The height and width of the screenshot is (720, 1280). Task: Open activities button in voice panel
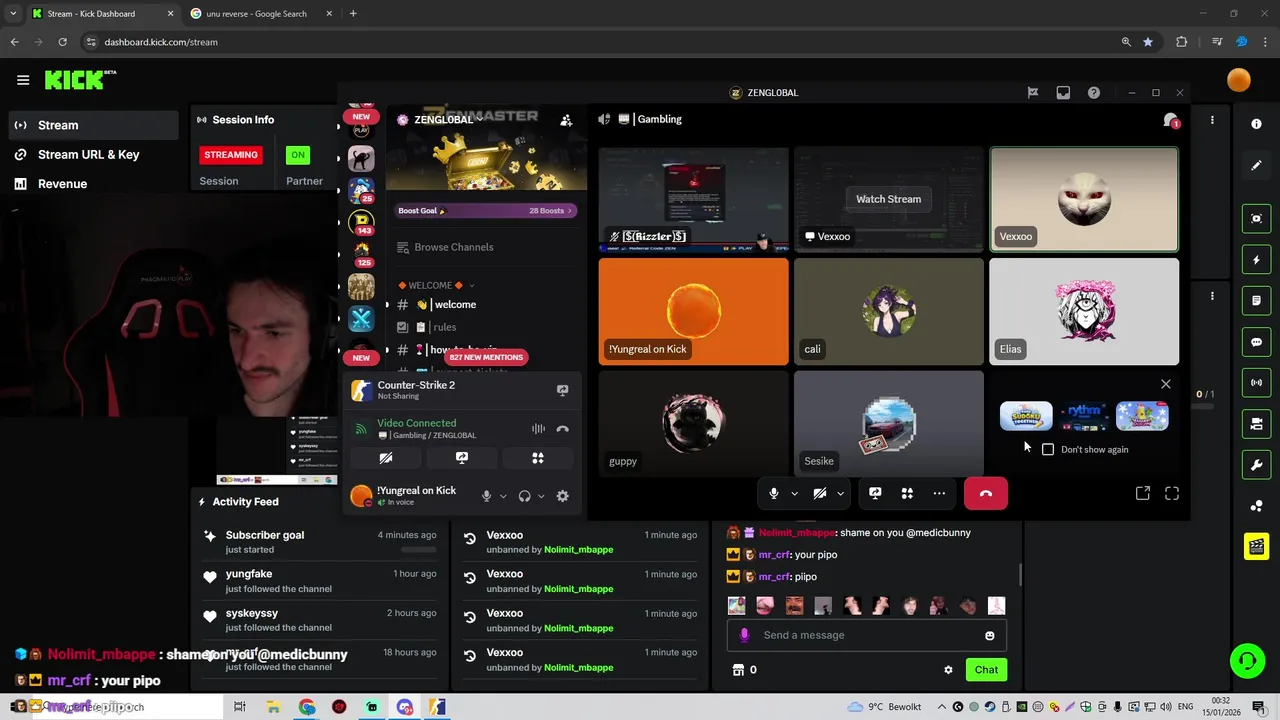point(538,458)
